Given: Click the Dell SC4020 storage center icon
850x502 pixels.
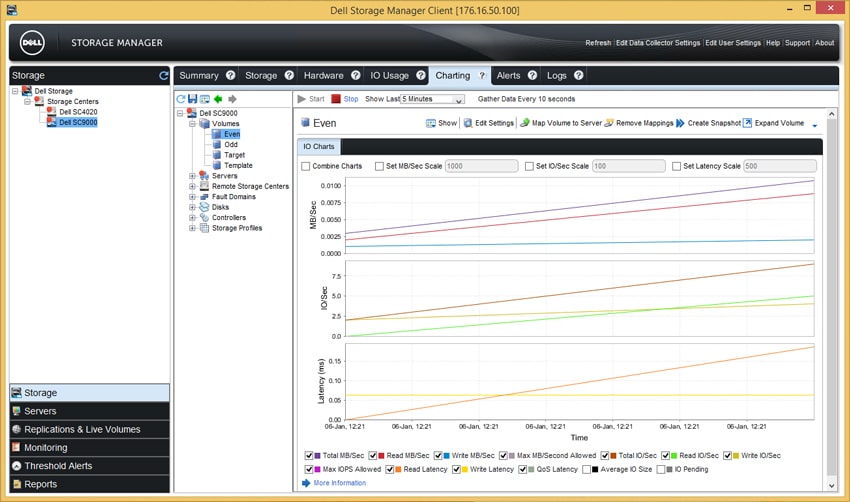Looking at the screenshot, I should [51, 112].
